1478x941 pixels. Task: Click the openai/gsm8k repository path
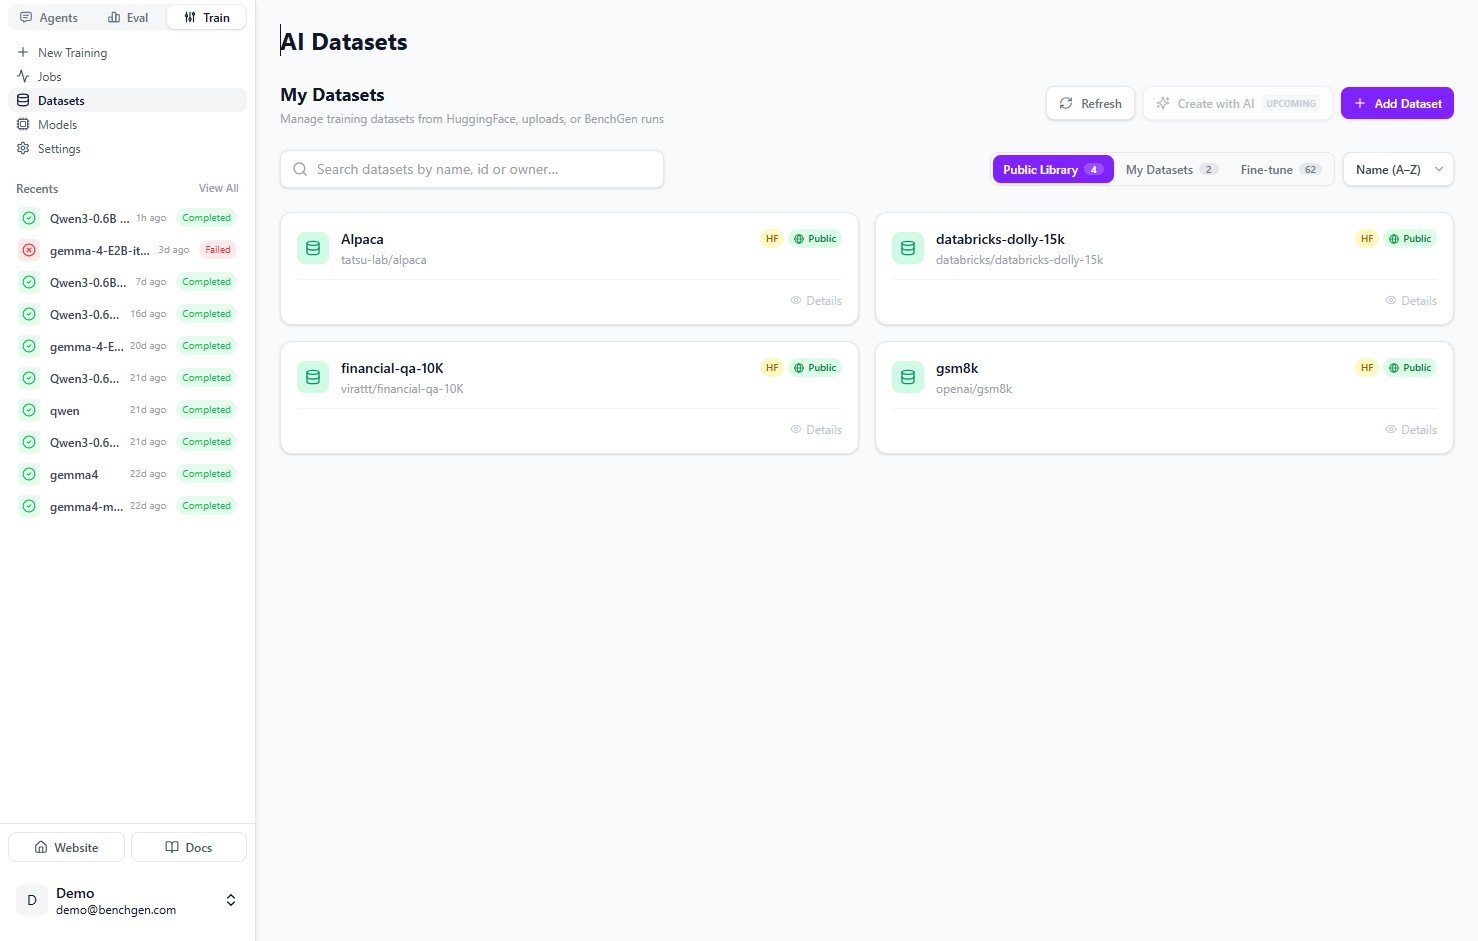point(974,389)
